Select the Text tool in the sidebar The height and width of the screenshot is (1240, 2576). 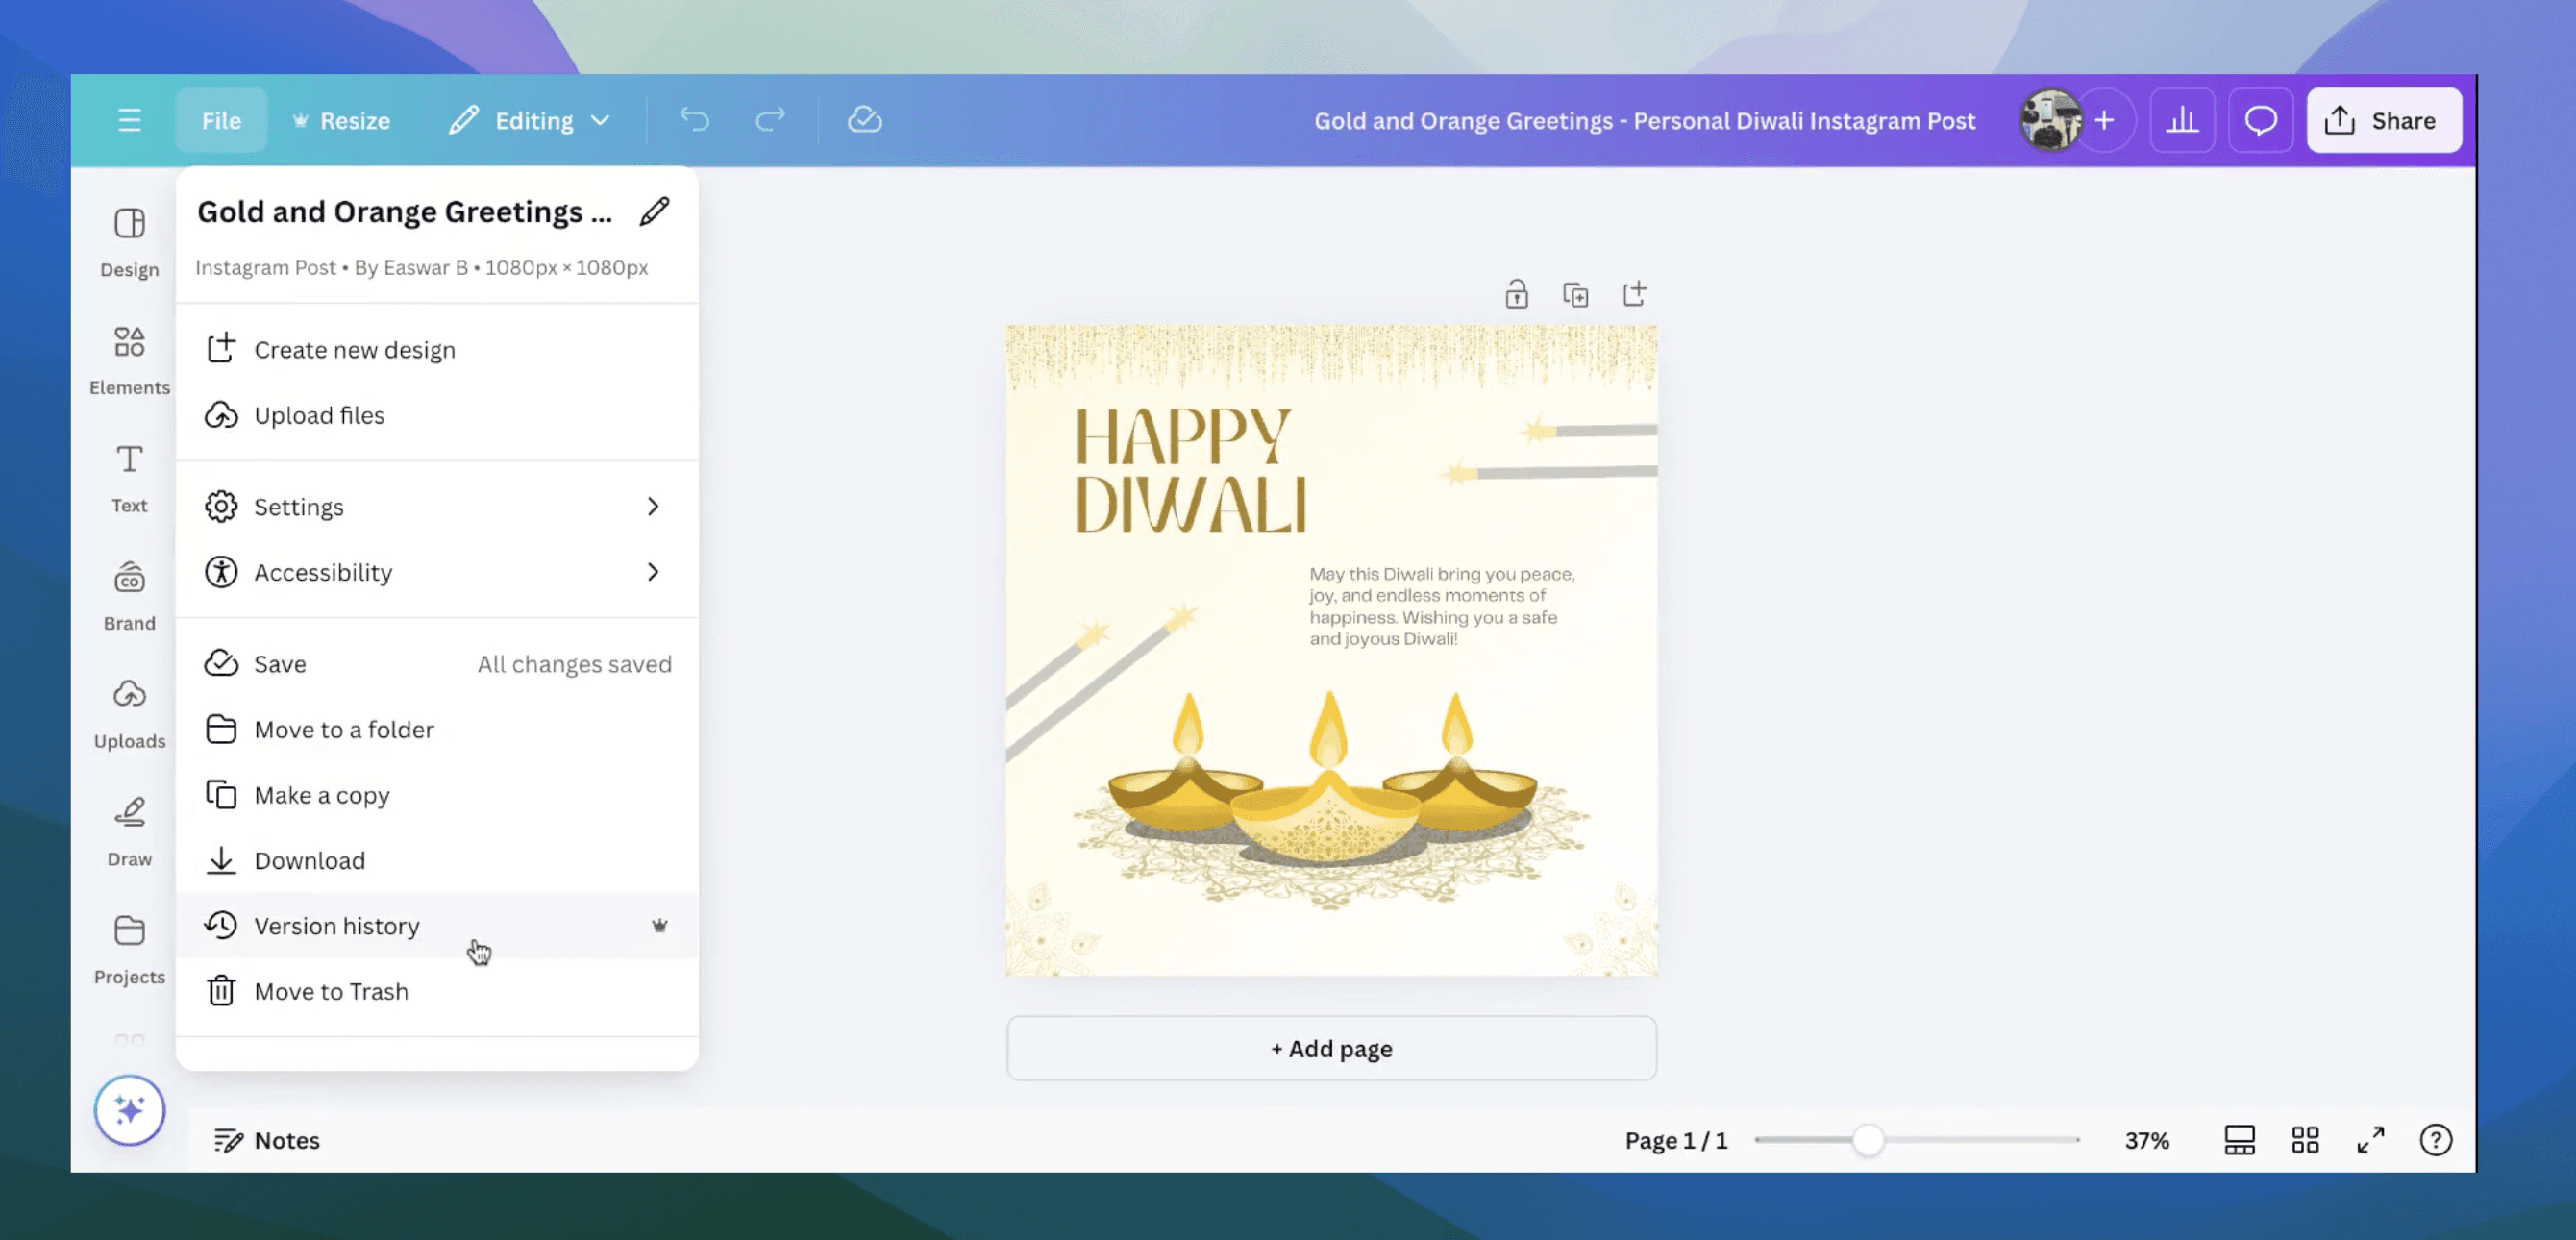coord(128,476)
